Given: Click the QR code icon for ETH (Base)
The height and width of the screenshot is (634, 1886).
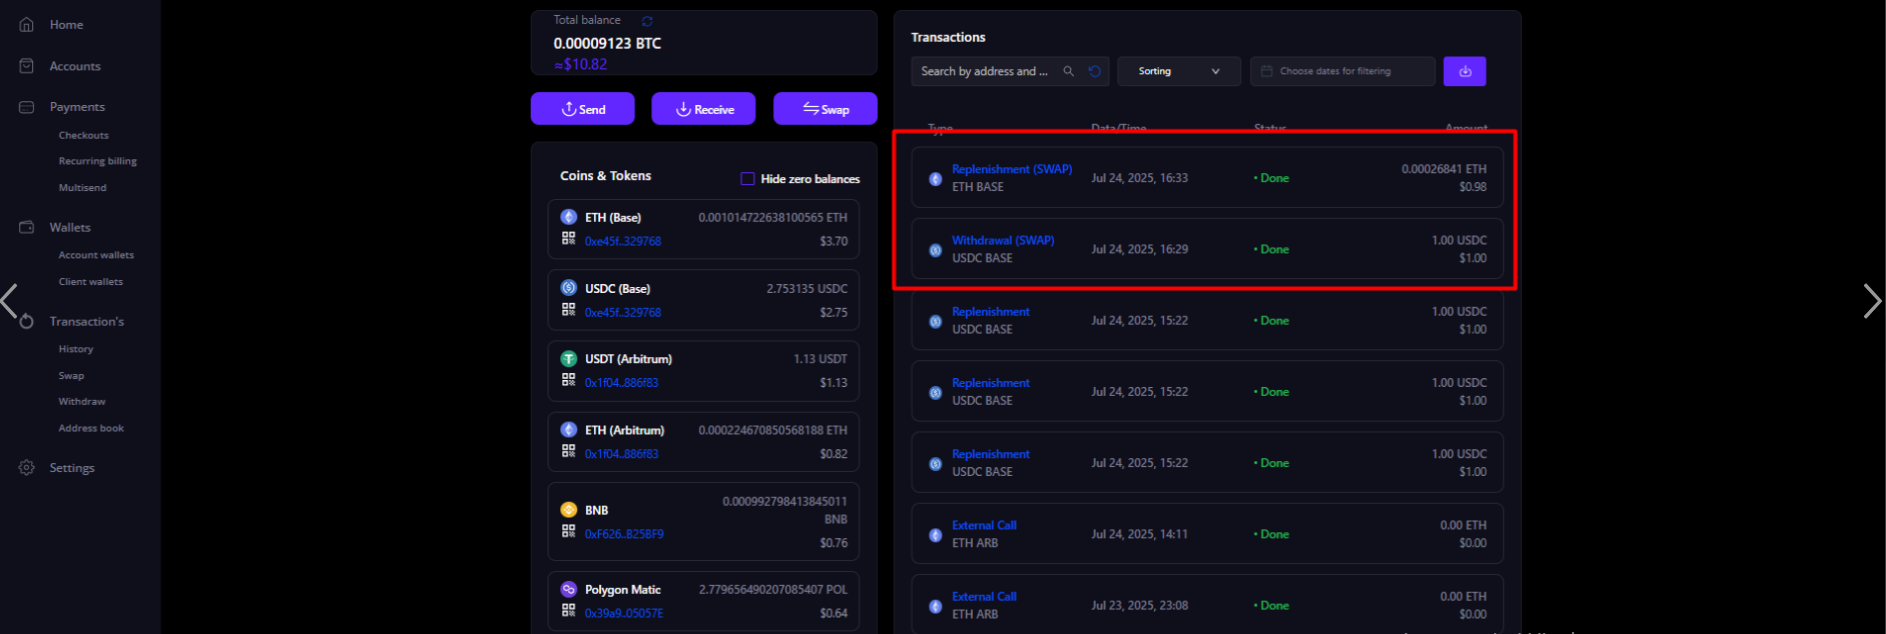Looking at the screenshot, I should [568, 239].
